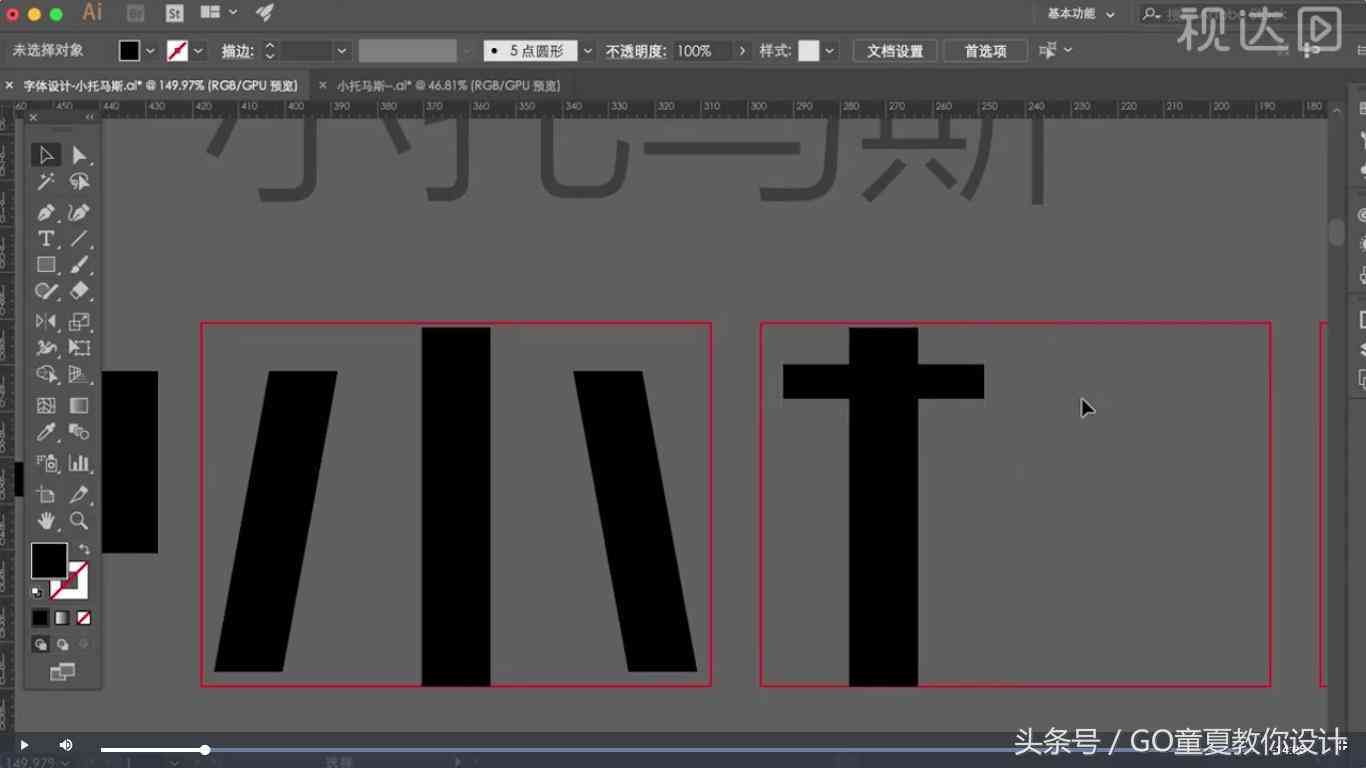Click the toolbox large Fill swatch
This screenshot has height=768, width=1366.
49,561
